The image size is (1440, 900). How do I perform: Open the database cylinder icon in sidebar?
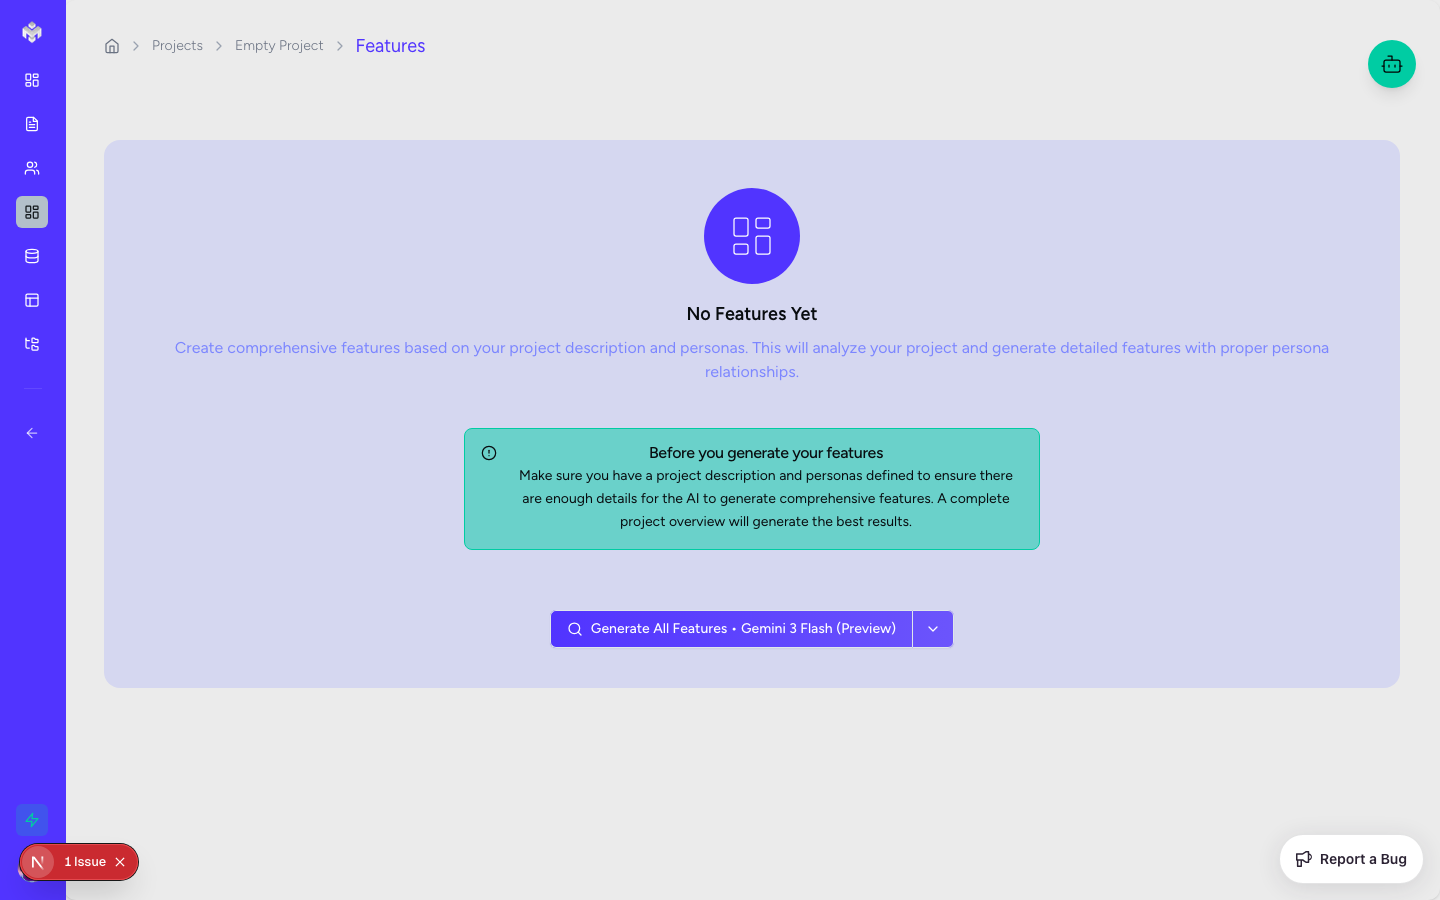[32, 256]
